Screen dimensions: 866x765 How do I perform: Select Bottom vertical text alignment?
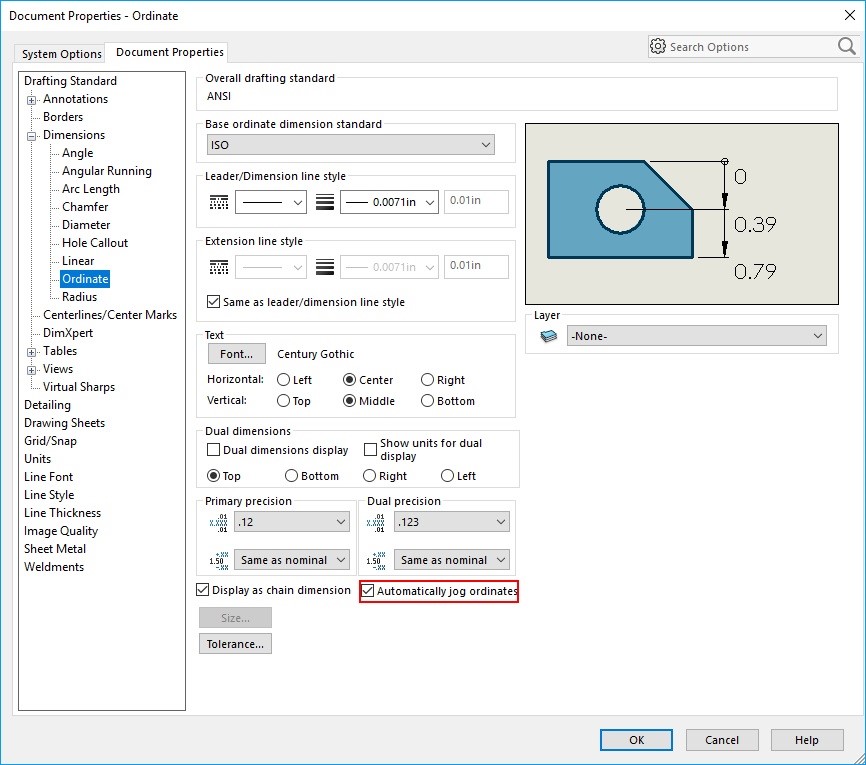point(427,401)
